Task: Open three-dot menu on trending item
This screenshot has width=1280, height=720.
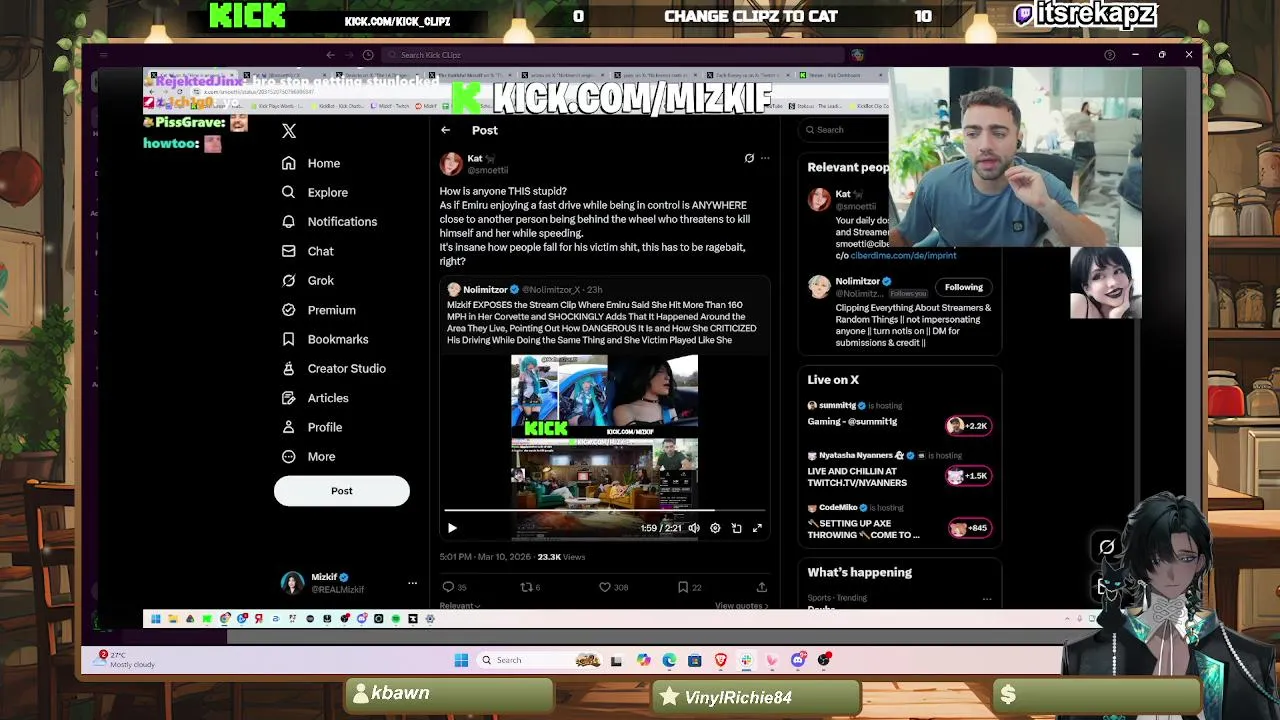Action: 987,599
